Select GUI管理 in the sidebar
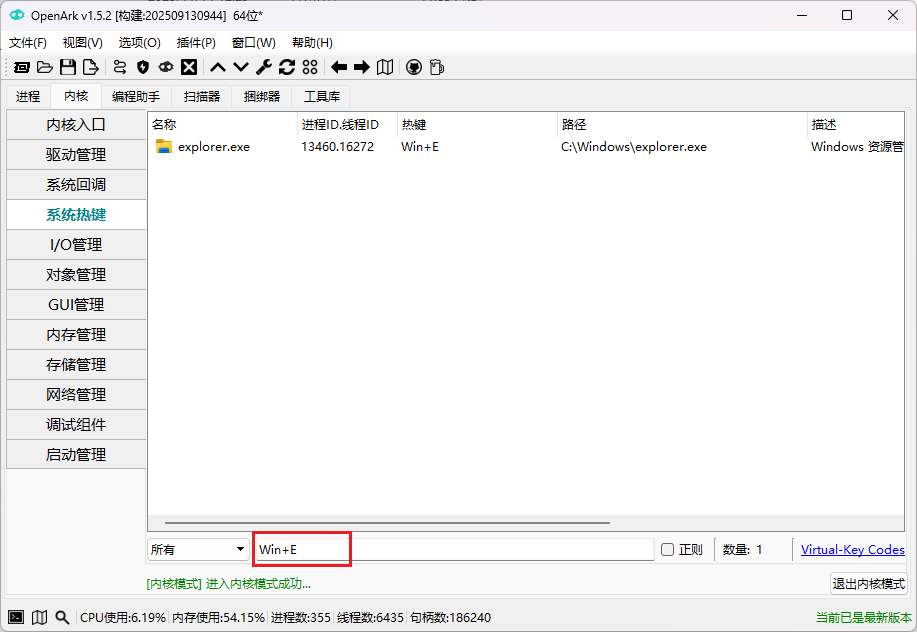 [x=76, y=305]
